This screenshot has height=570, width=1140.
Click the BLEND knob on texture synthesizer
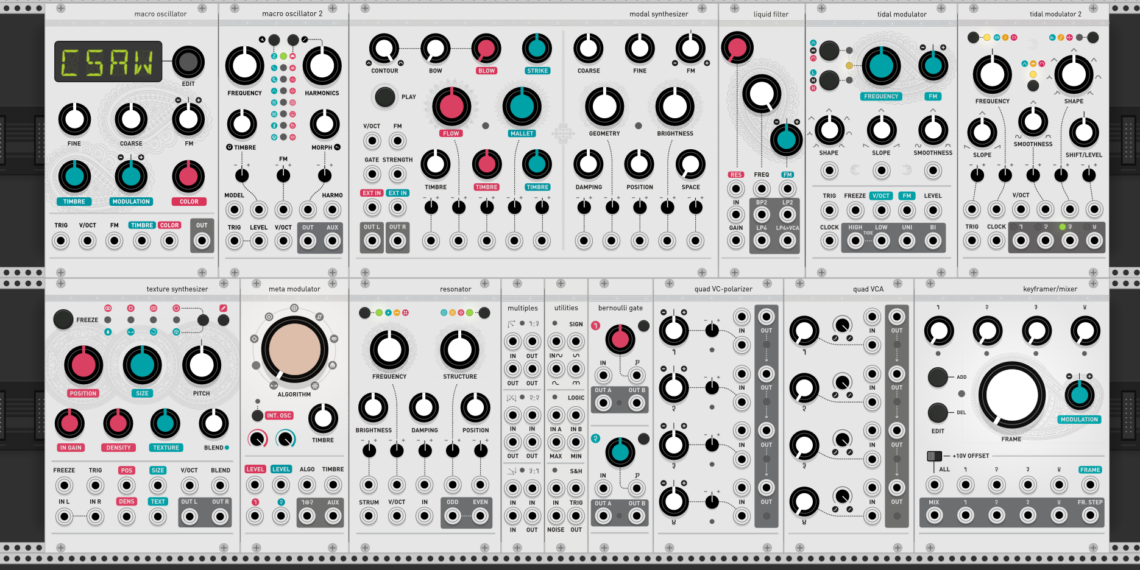(x=213, y=423)
